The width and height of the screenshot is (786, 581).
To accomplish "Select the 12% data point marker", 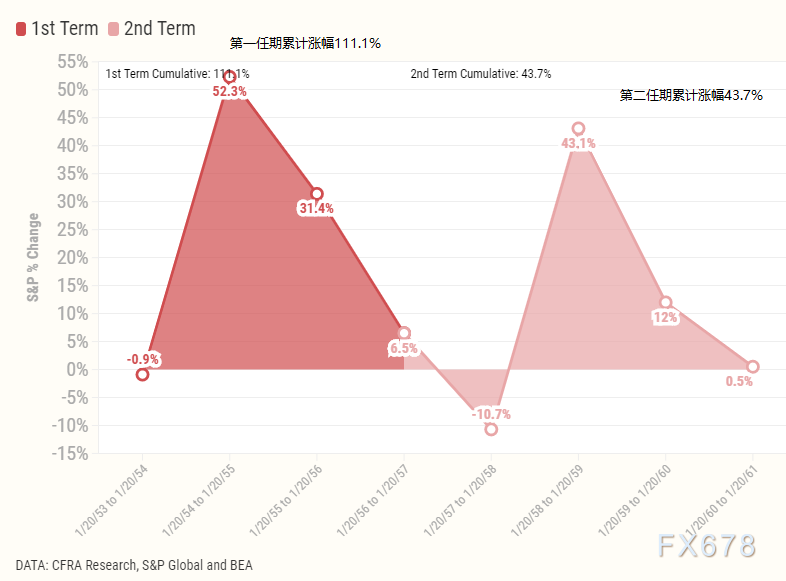I will [665, 302].
